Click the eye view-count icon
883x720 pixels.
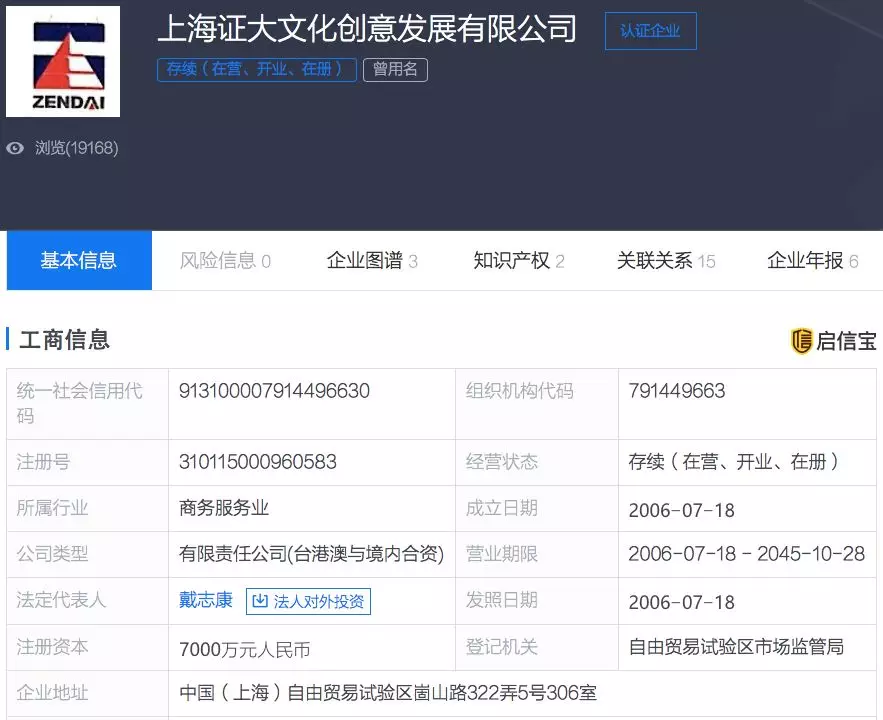tap(15, 148)
